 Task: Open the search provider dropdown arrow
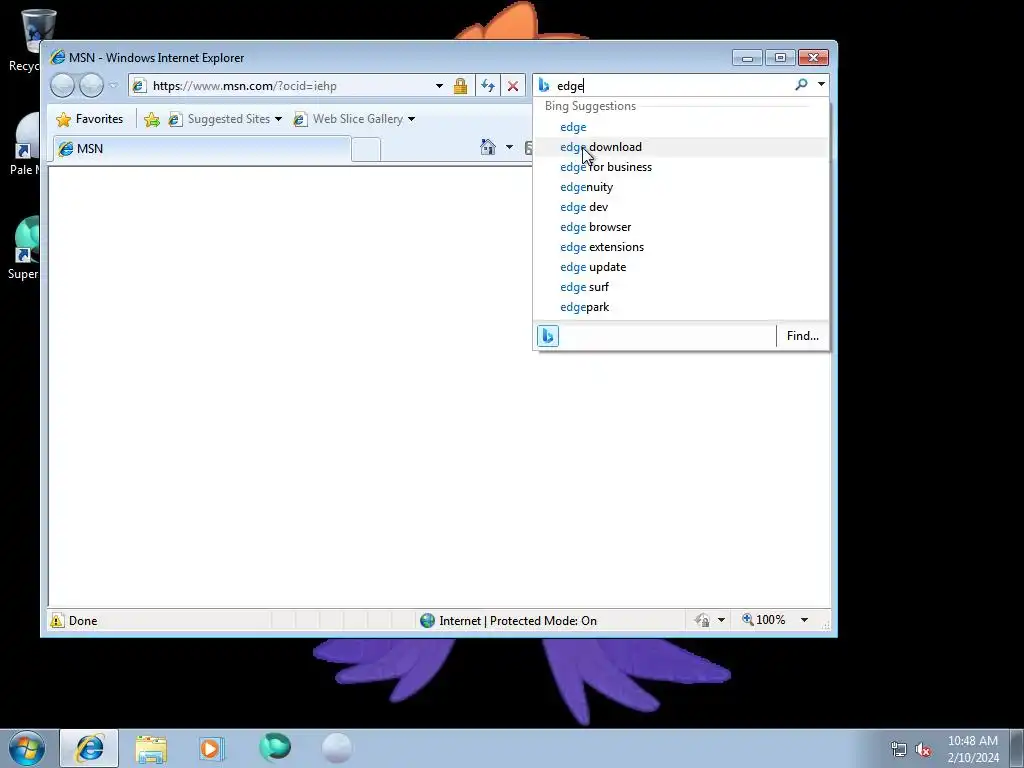click(x=821, y=84)
